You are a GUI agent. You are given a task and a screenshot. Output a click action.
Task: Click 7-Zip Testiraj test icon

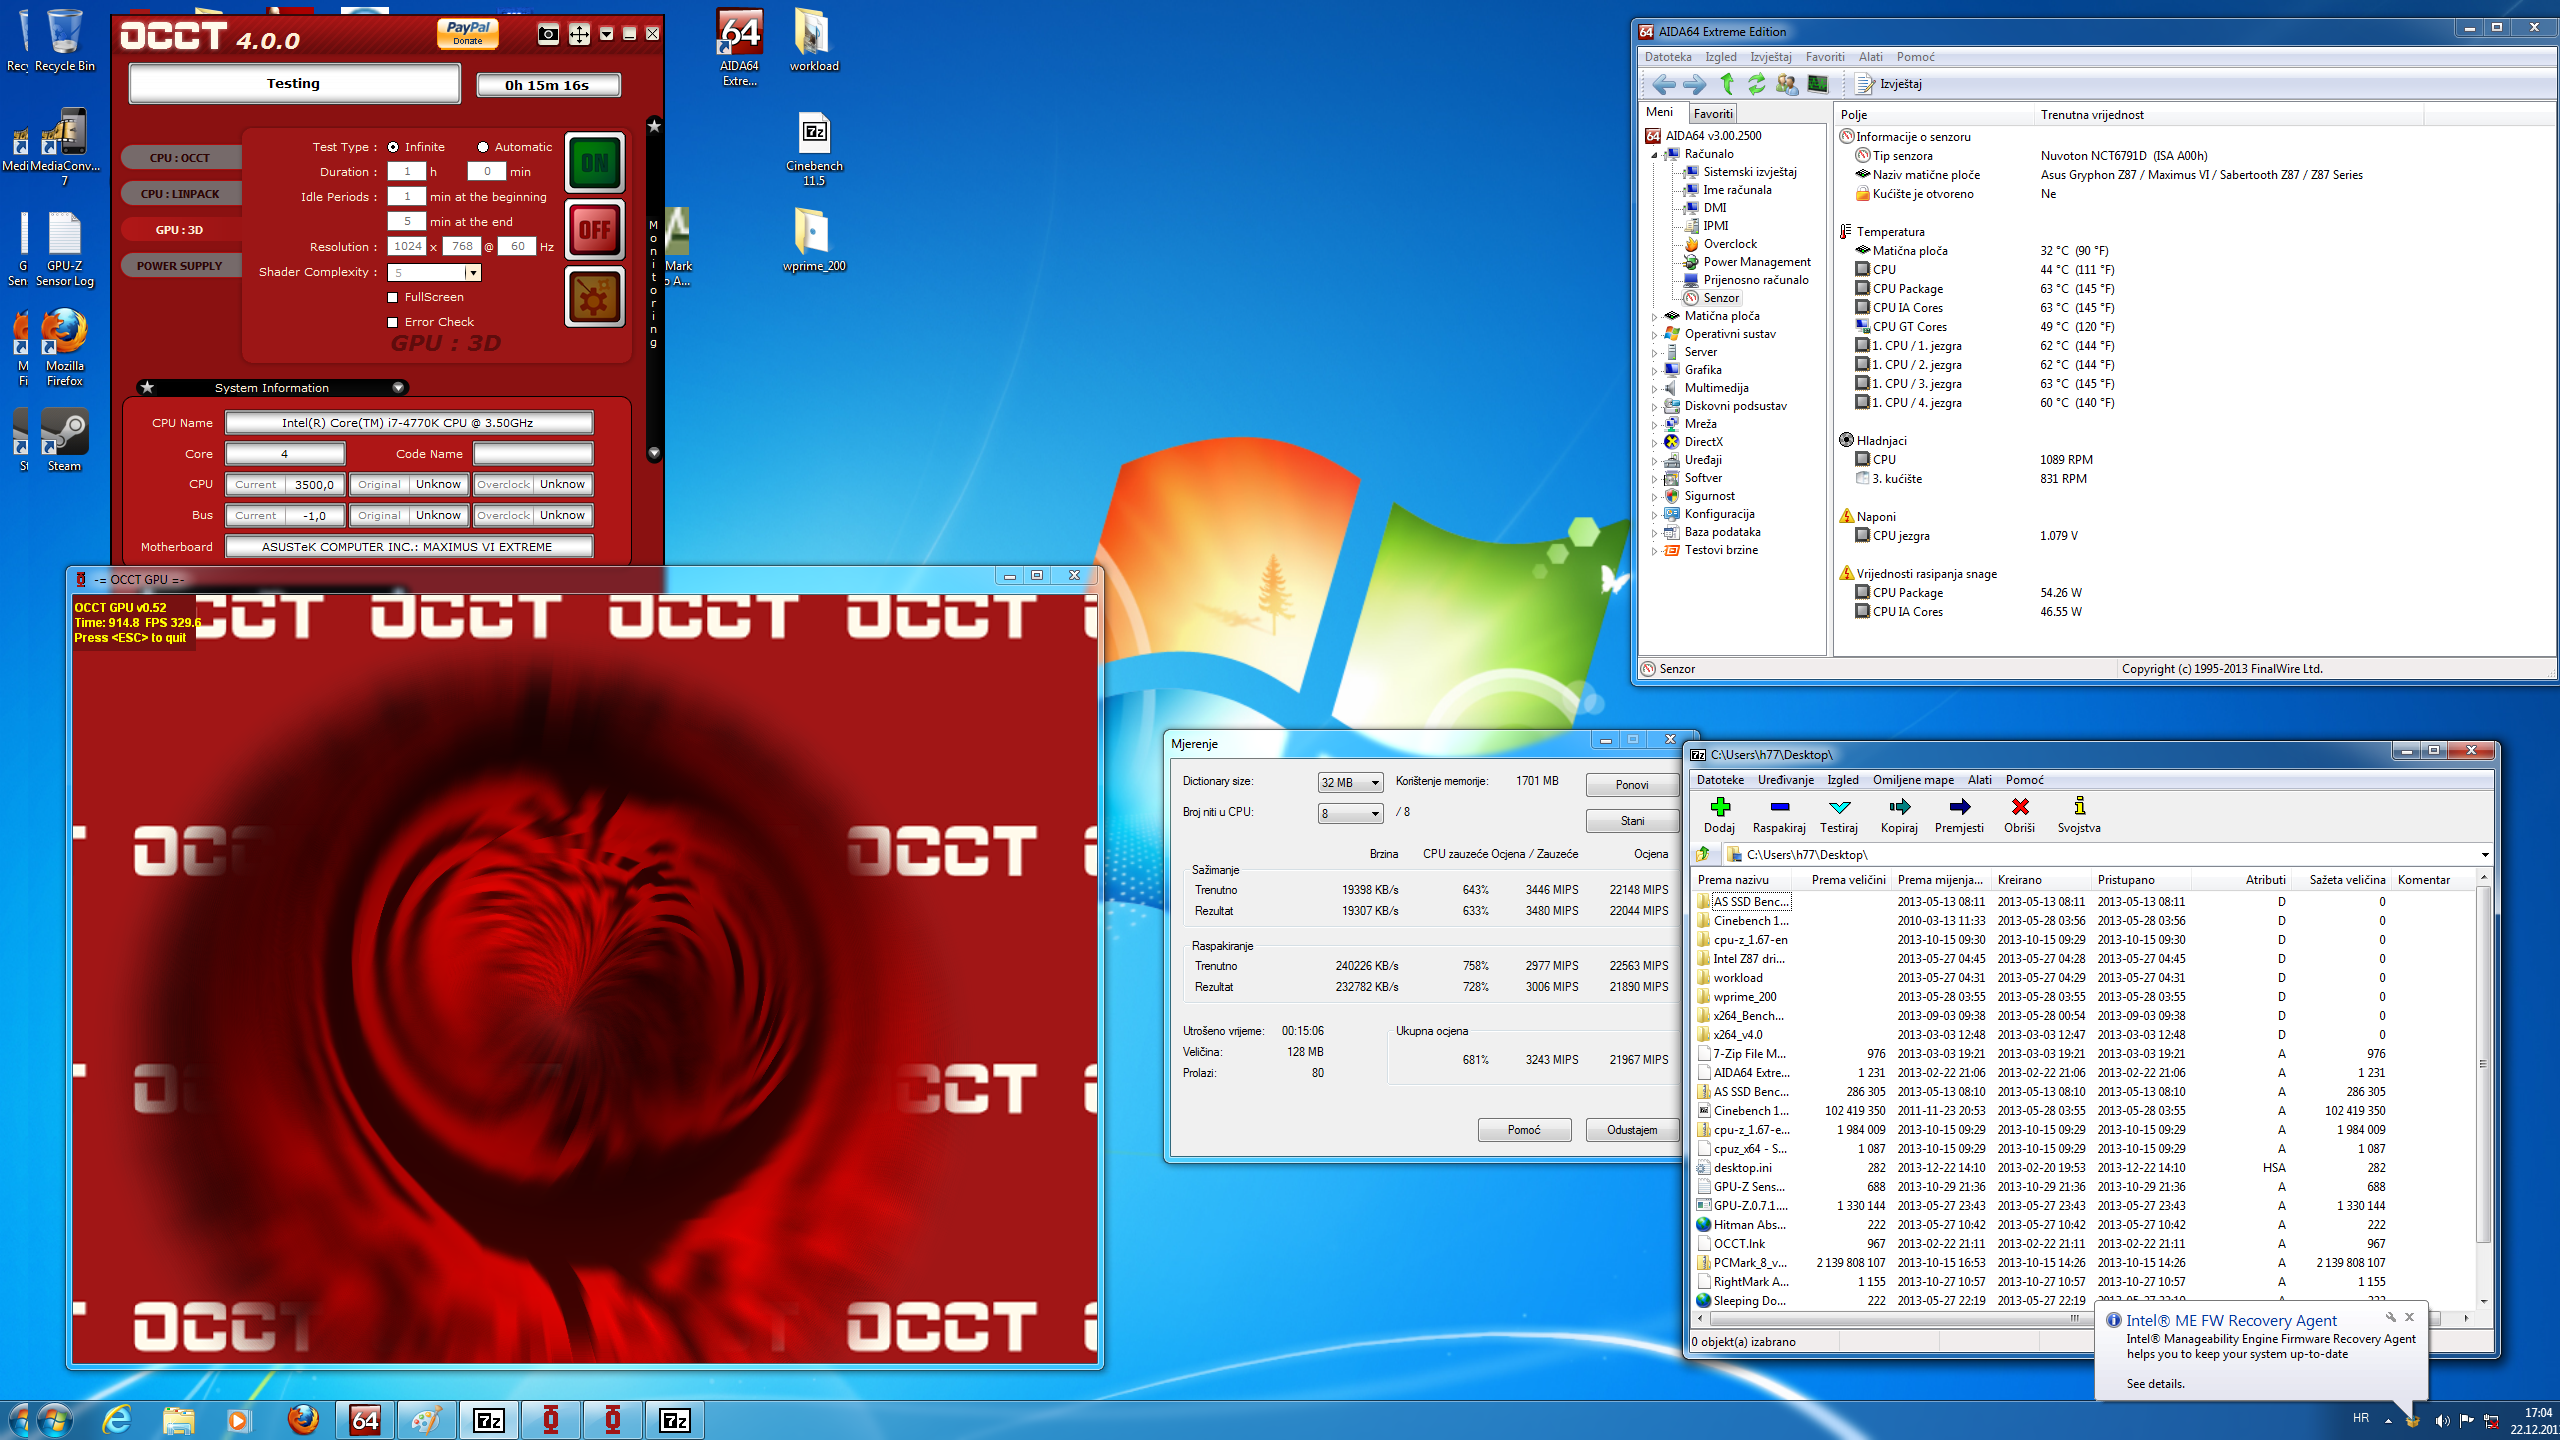(x=1839, y=815)
